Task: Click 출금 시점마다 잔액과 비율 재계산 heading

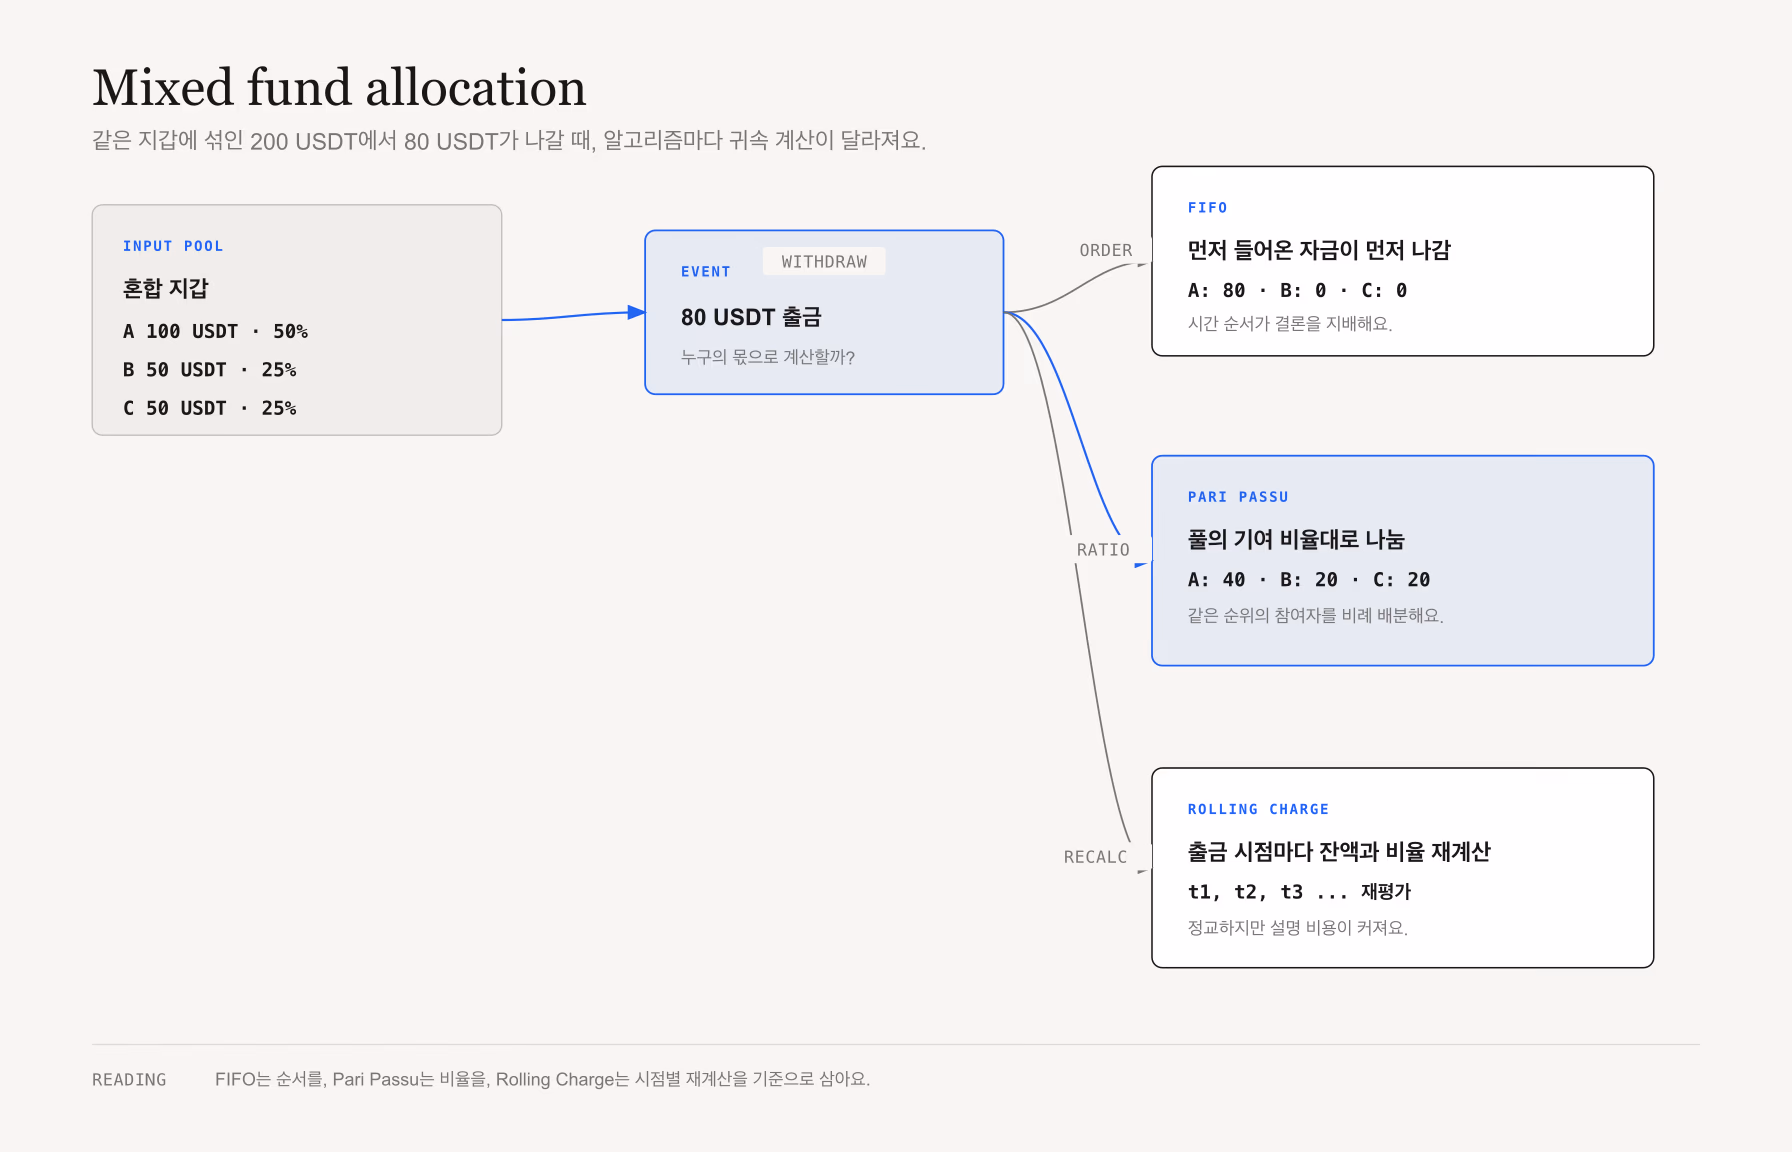Action: [1339, 851]
